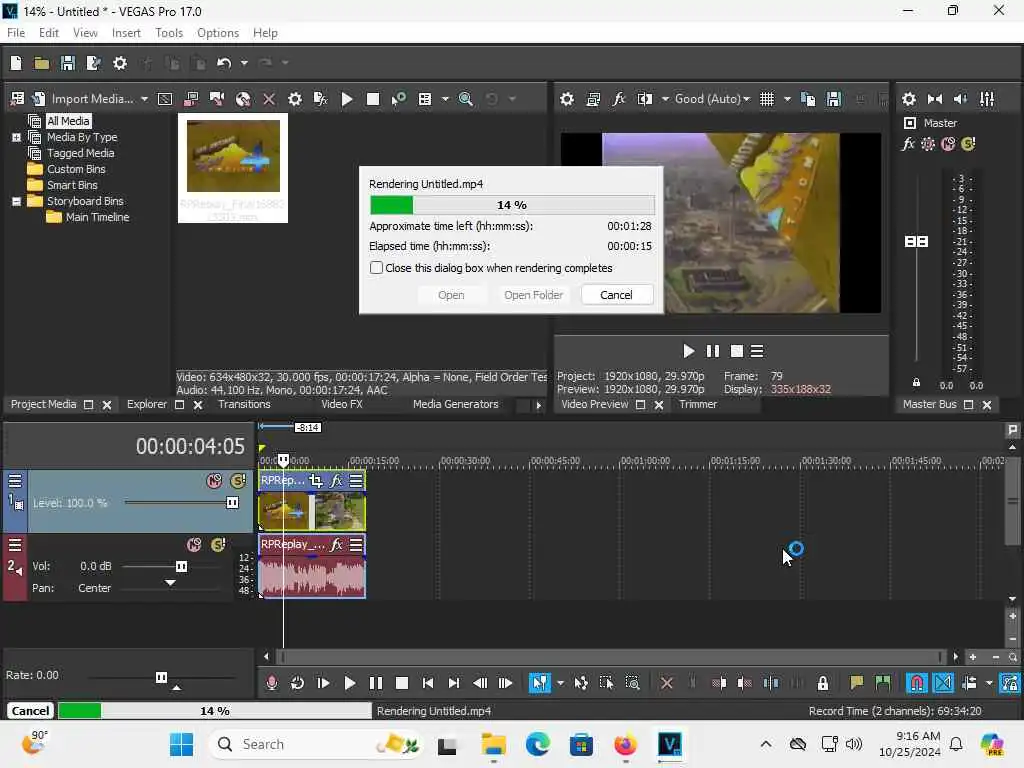
Task: Open media search magnifier icon
Action: [x=466, y=99]
